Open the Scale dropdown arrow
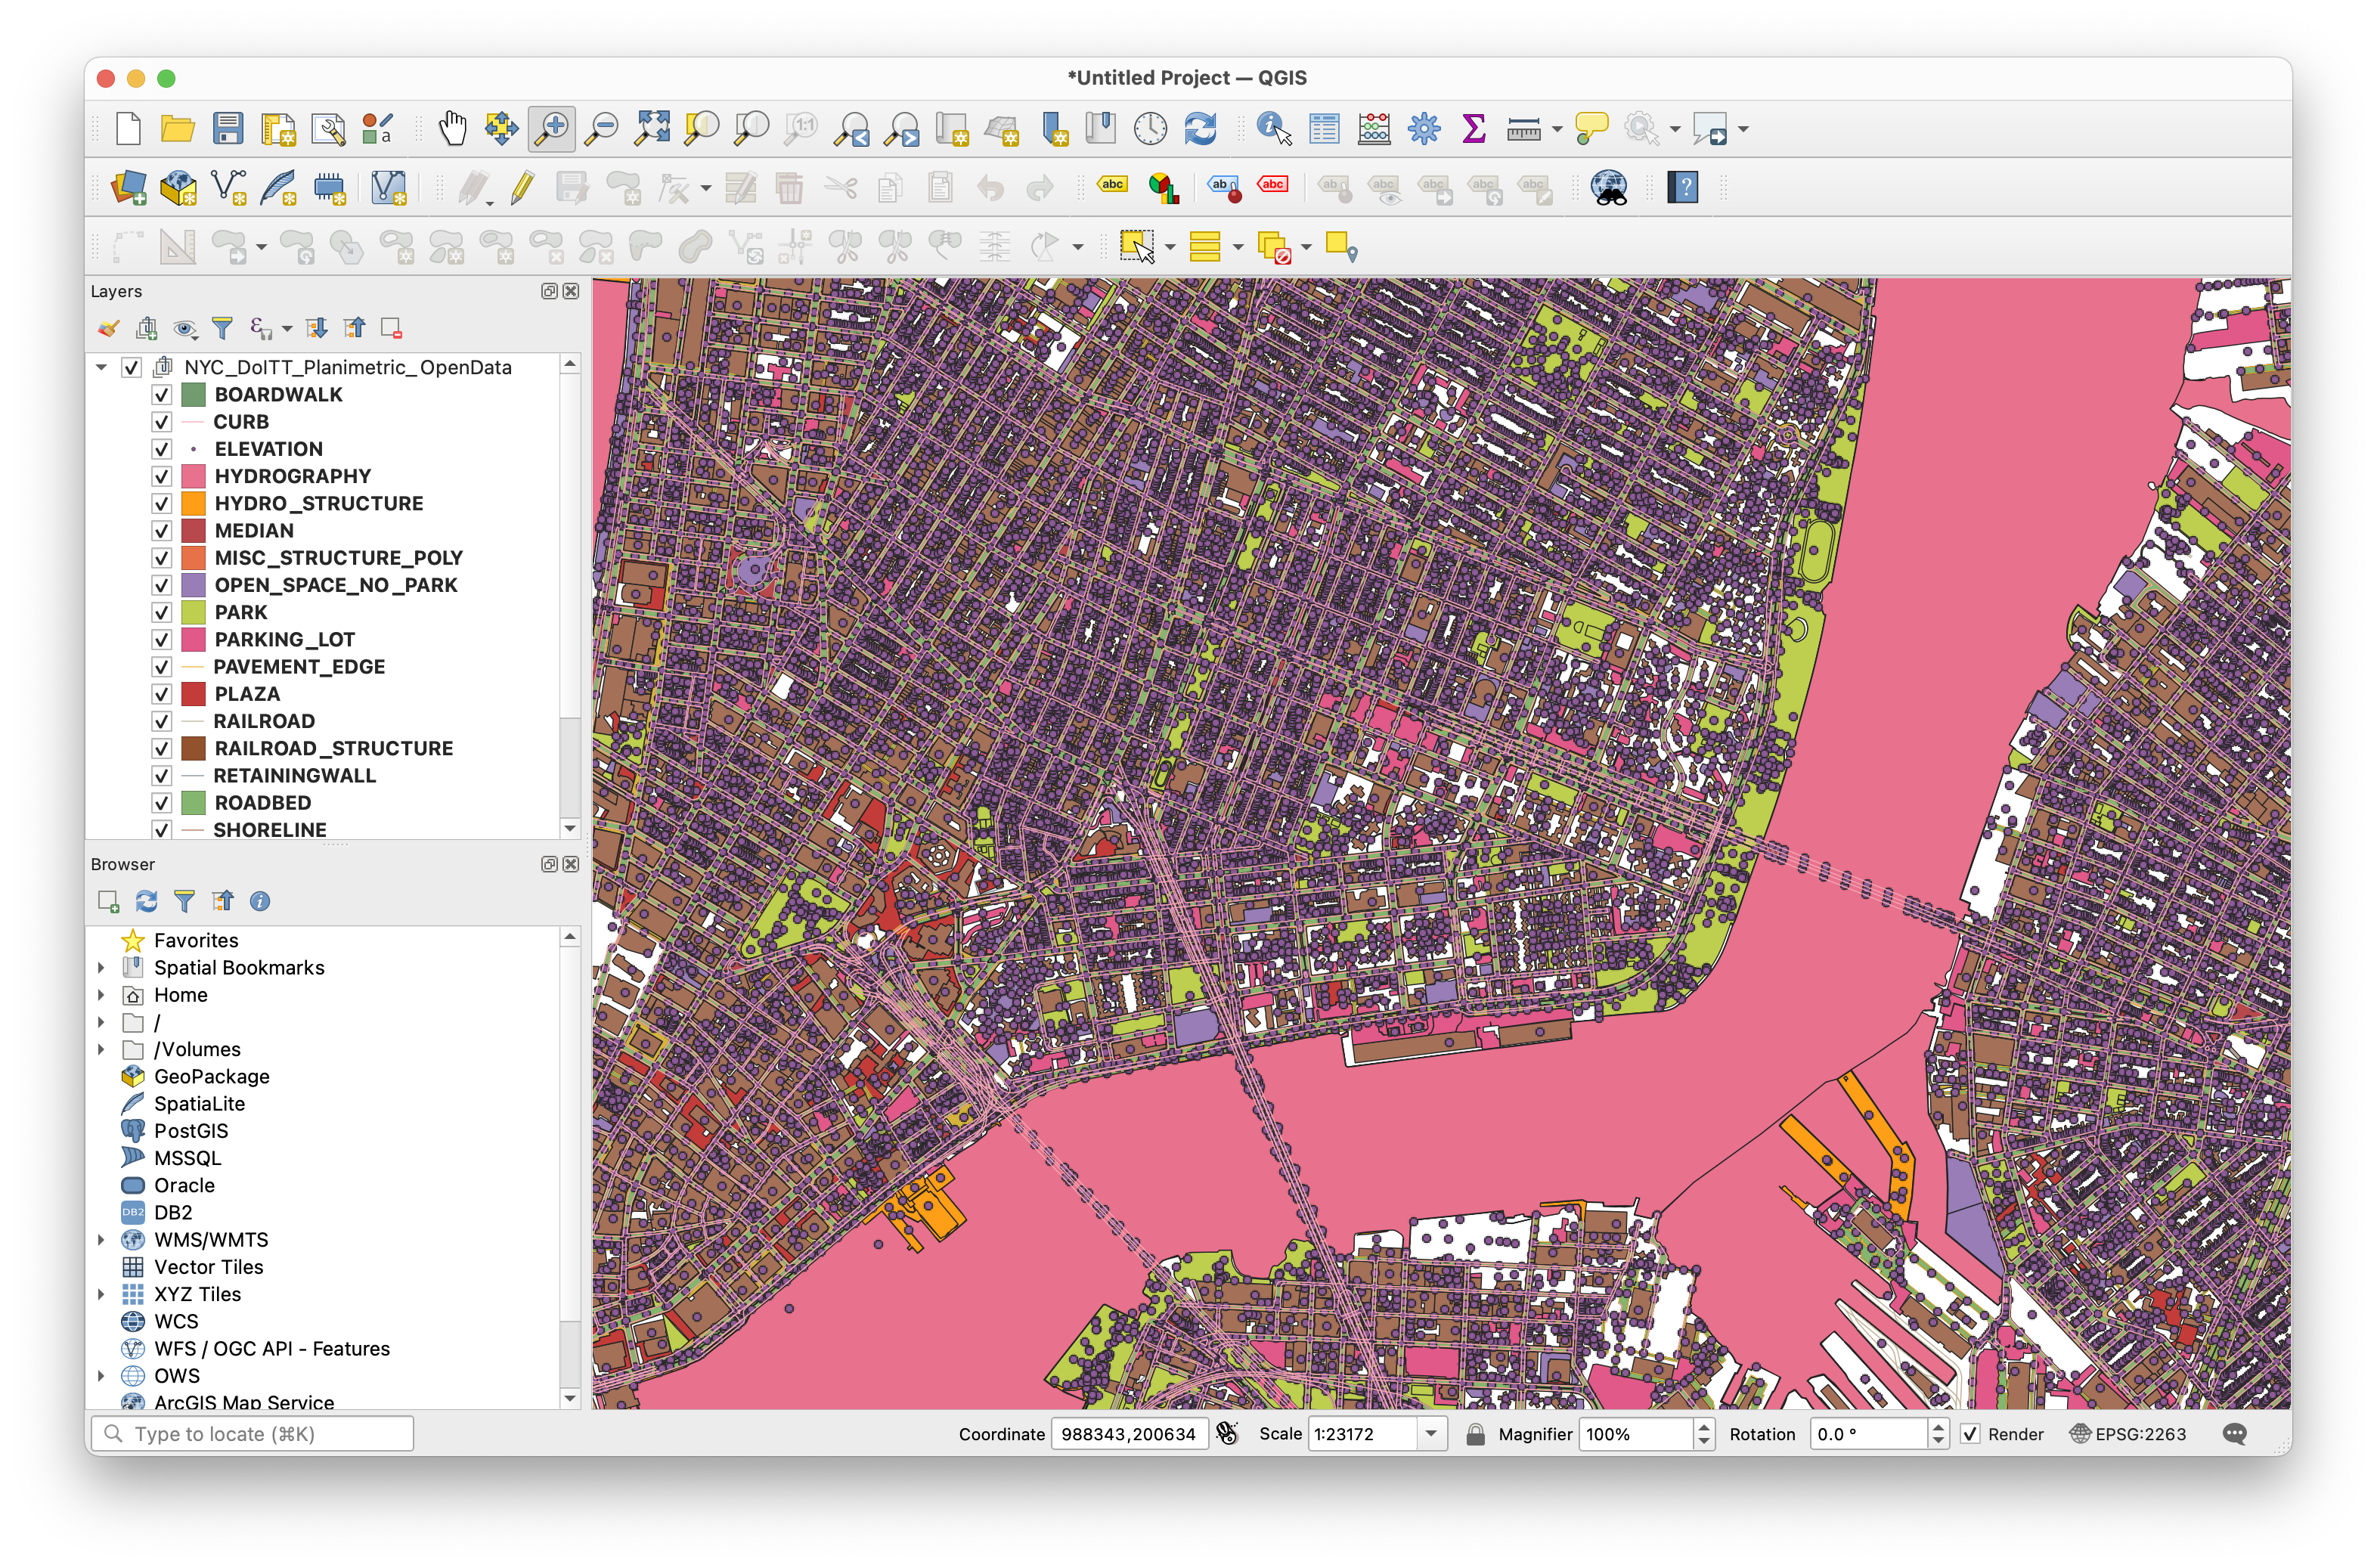This screenshot has width=2377, height=1568. [1431, 1434]
